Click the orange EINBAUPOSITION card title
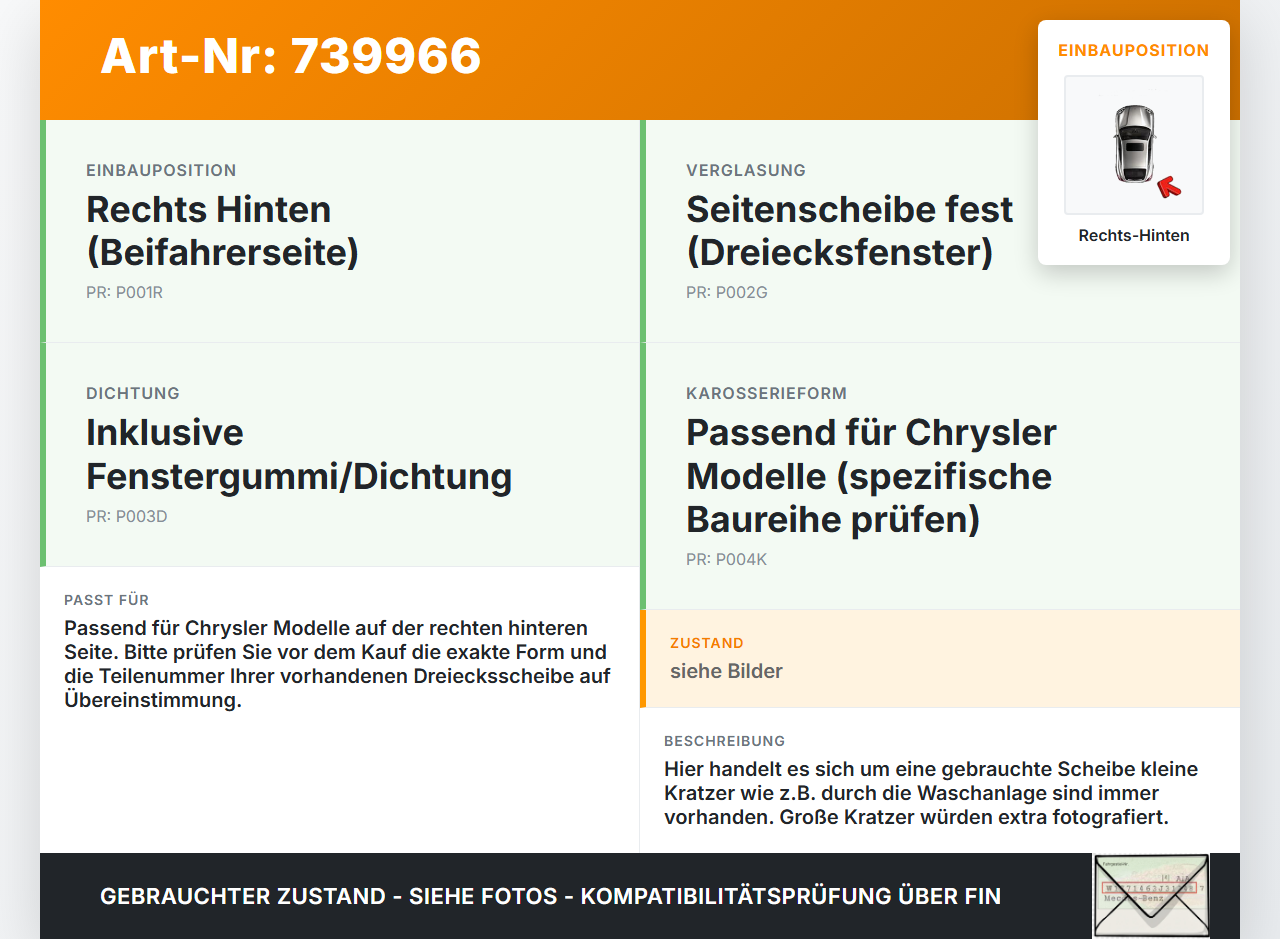The image size is (1280, 939). 1134,50
